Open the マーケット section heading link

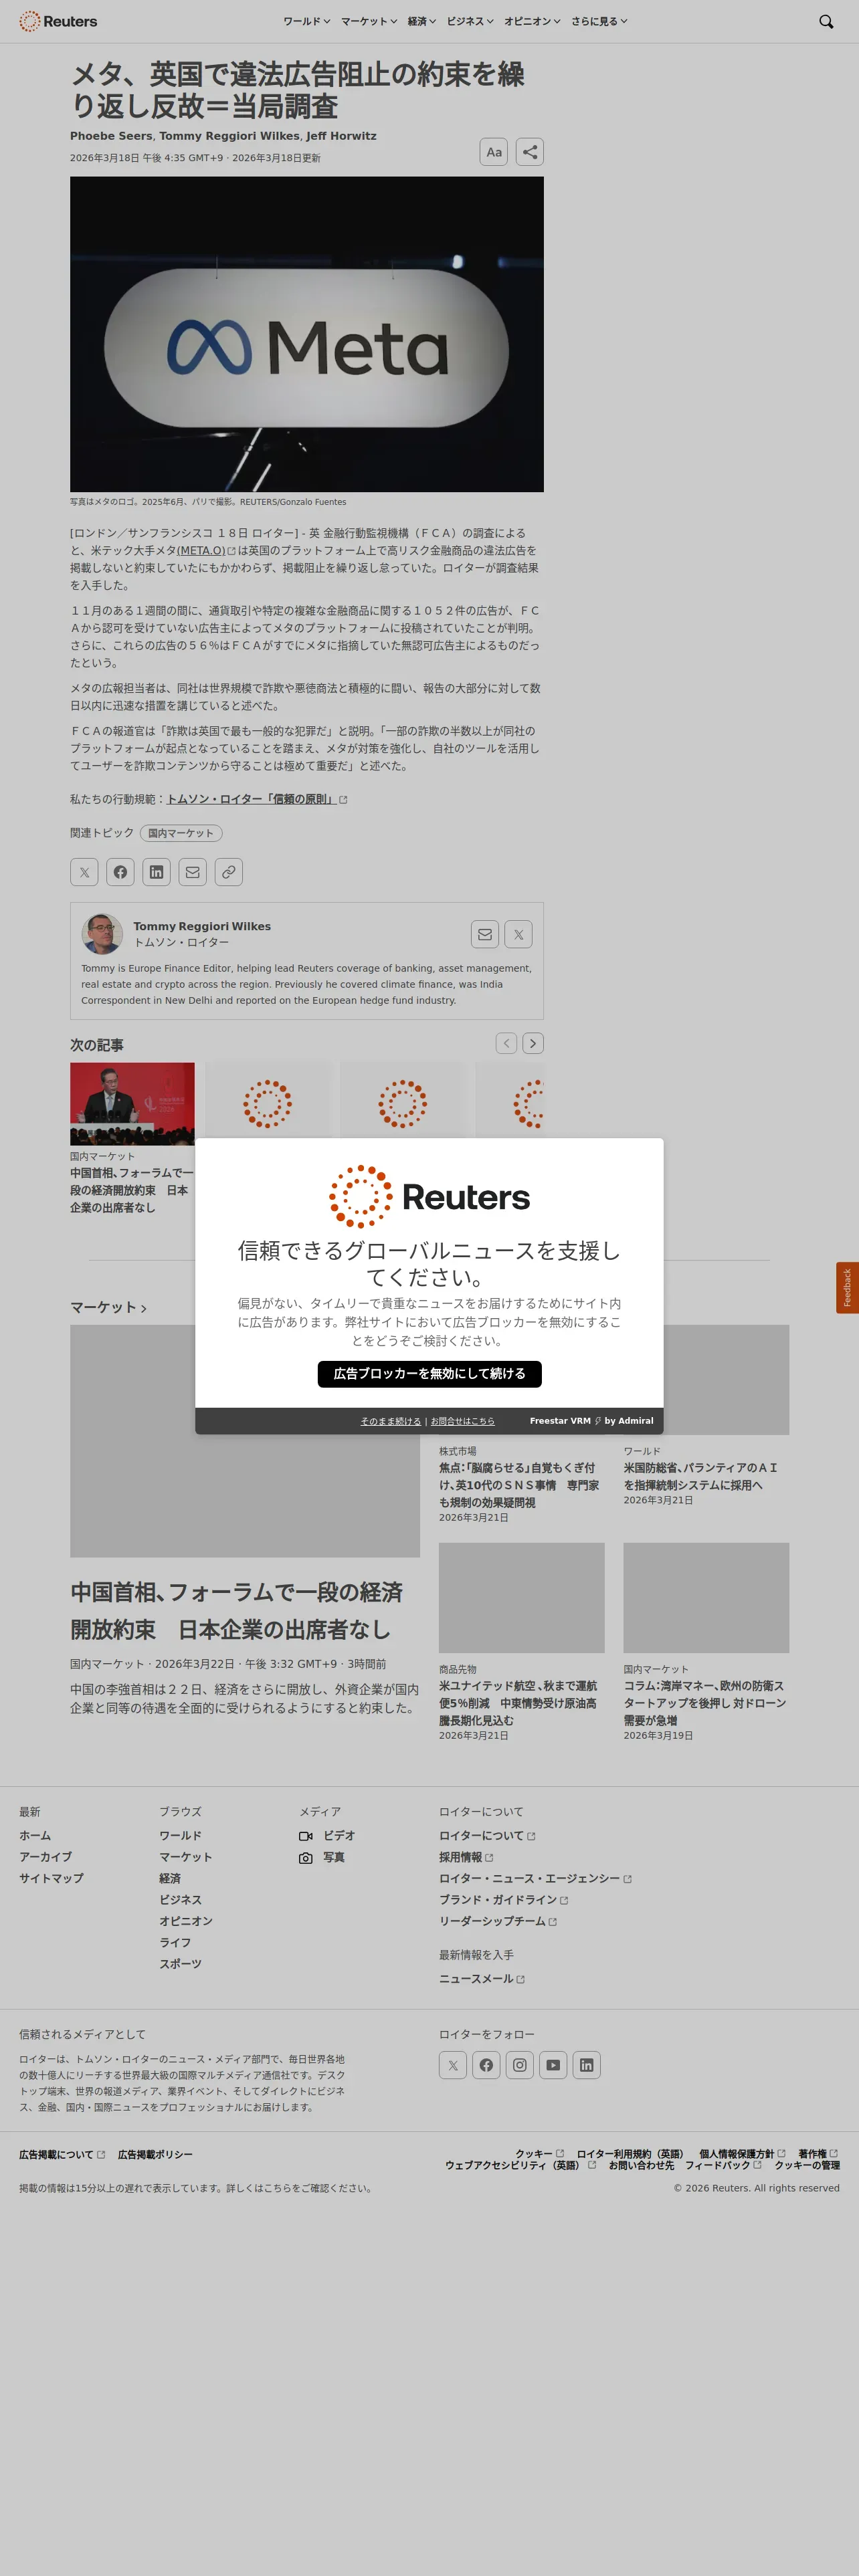click(x=108, y=1308)
